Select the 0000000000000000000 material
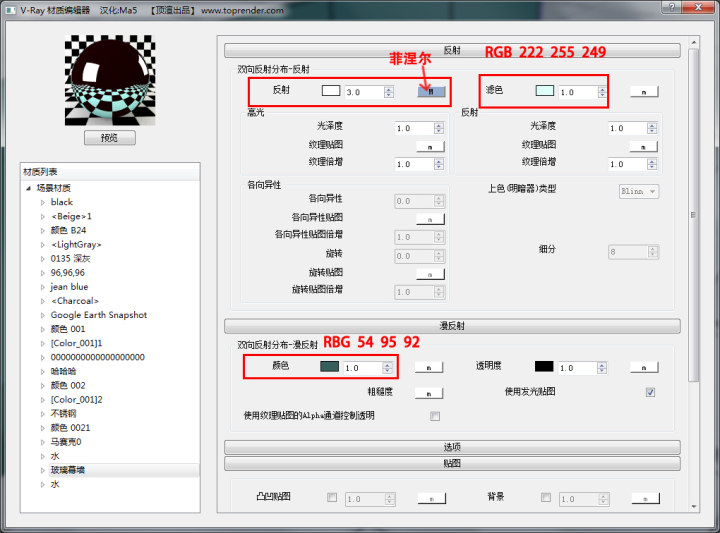 coord(97,357)
